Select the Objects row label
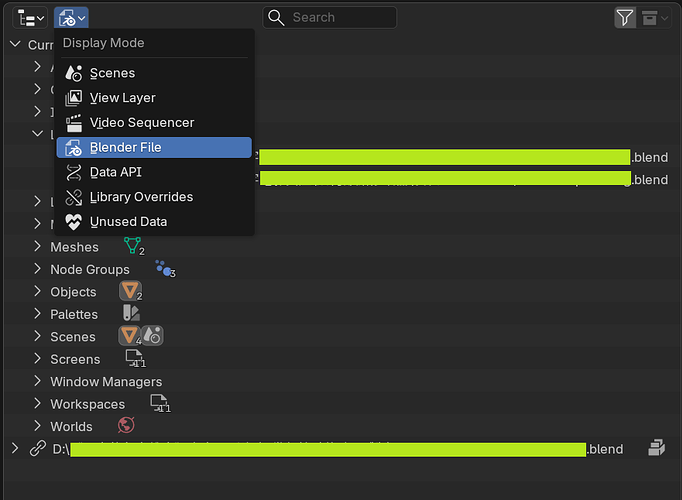682x500 pixels. pyautogui.click(x=73, y=292)
